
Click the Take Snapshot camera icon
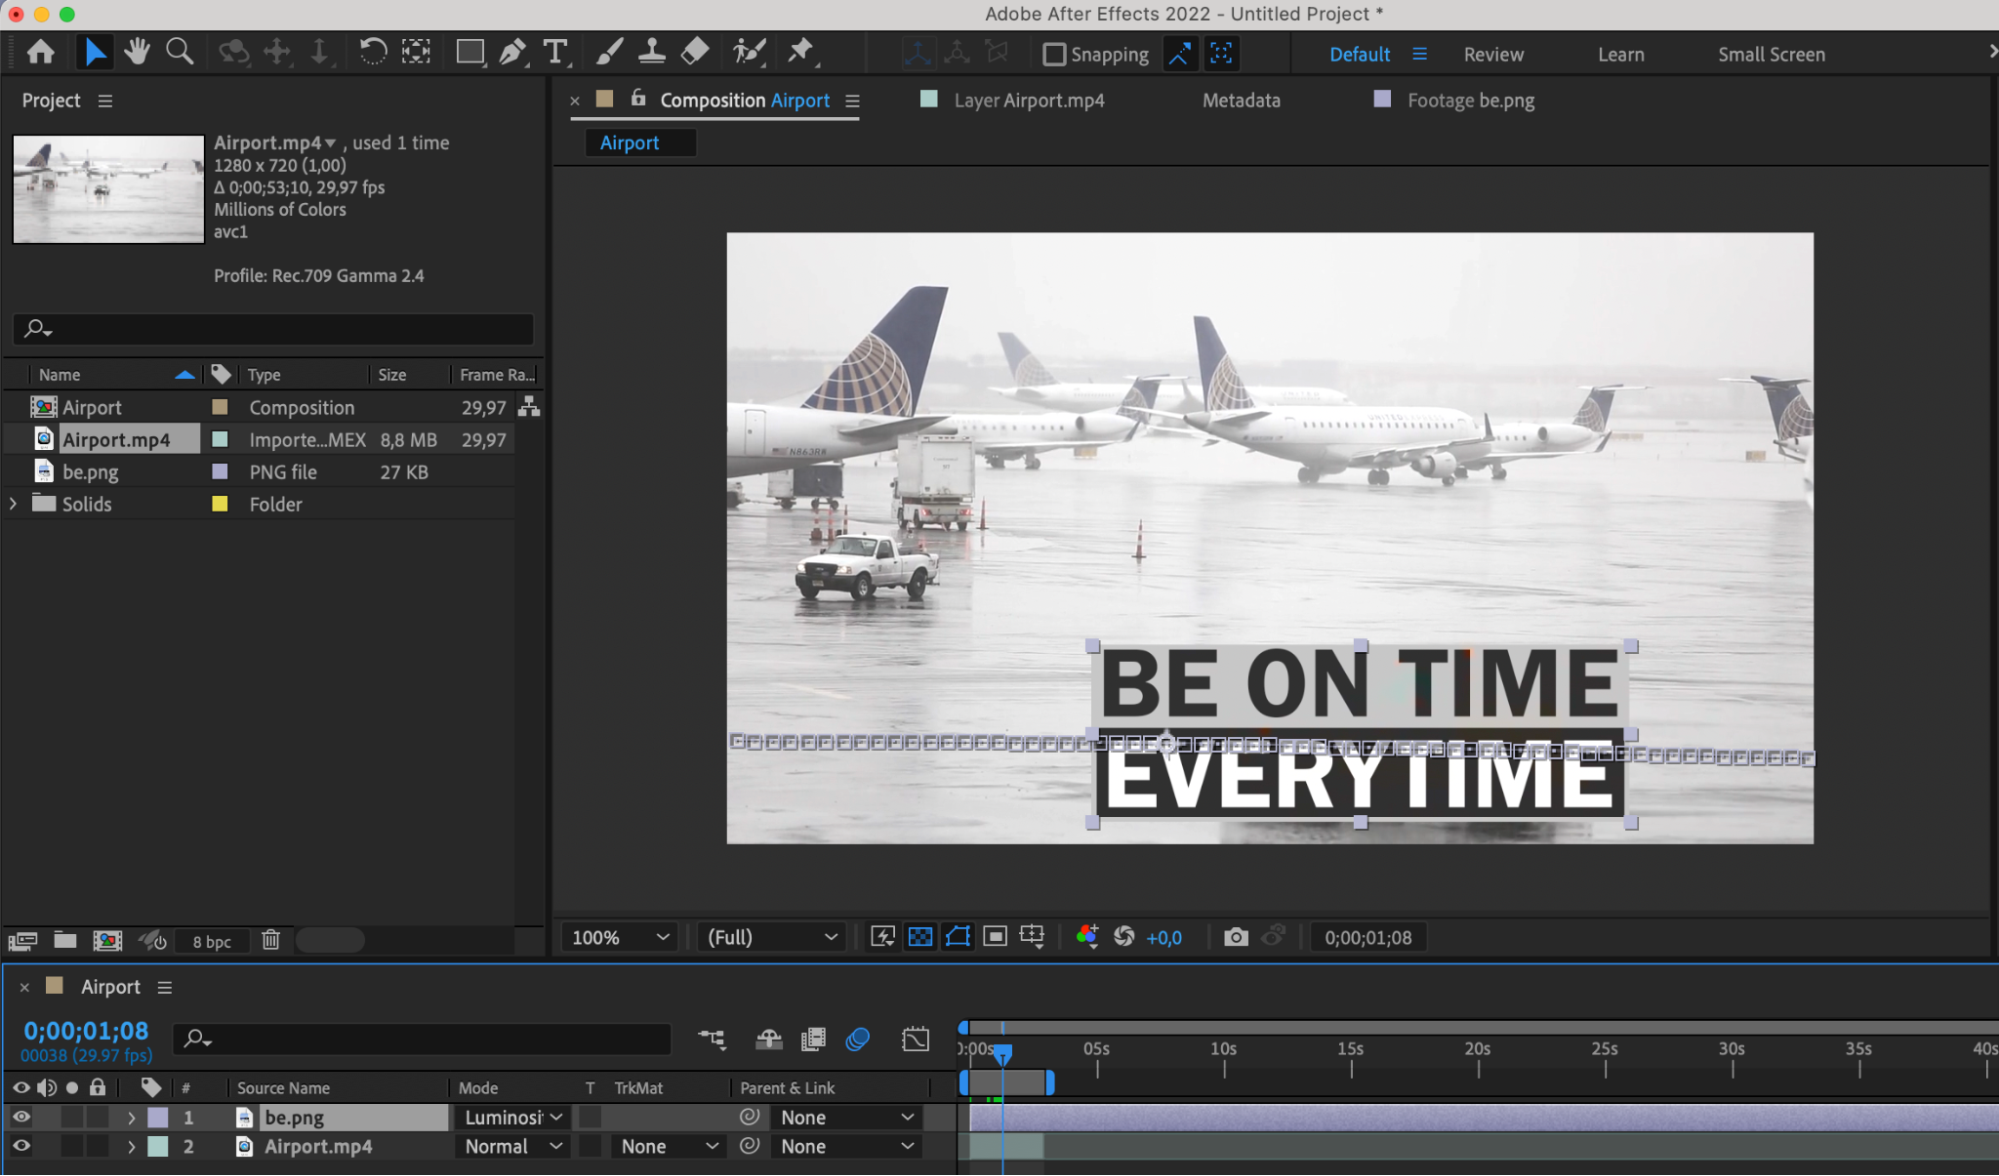(x=1236, y=937)
